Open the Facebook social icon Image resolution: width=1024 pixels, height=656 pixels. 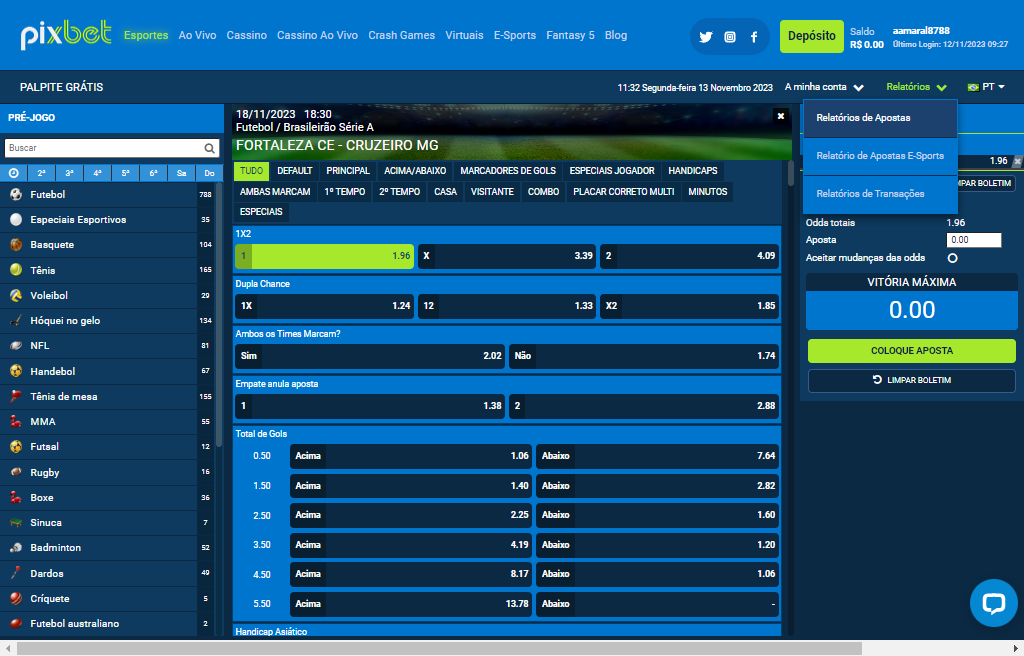(754, 37)
